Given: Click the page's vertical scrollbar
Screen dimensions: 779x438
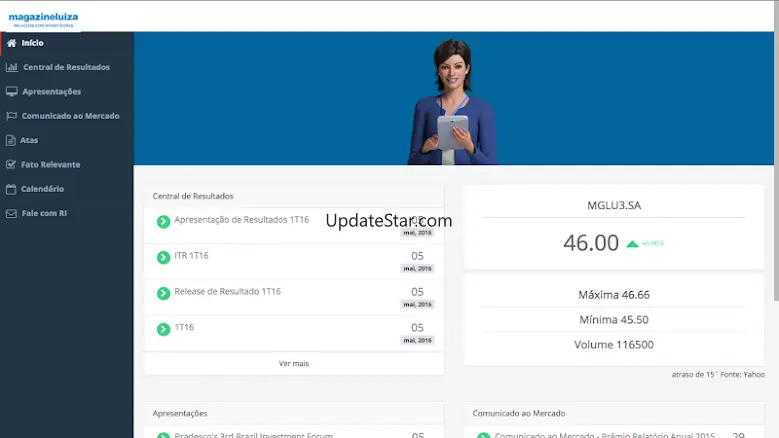Looking at the screenshot, I should click(x=775, y=150).
